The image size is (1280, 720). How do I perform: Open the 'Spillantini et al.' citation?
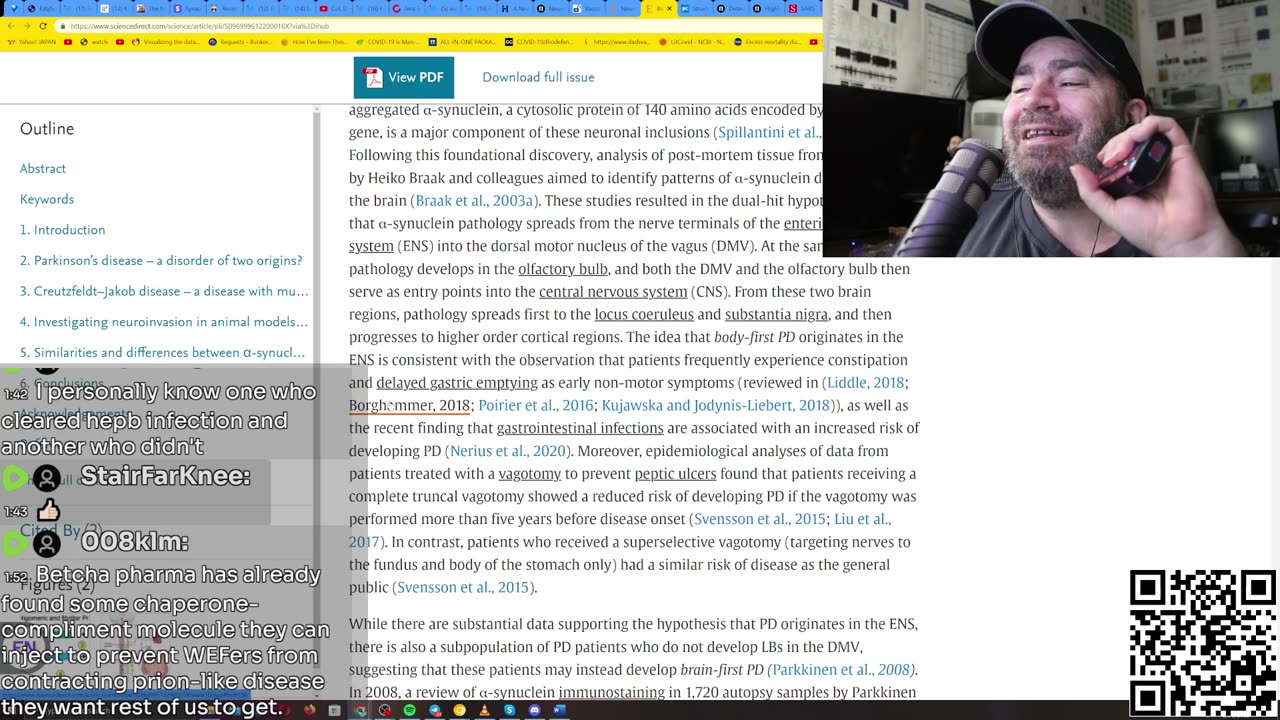(770, 132)
